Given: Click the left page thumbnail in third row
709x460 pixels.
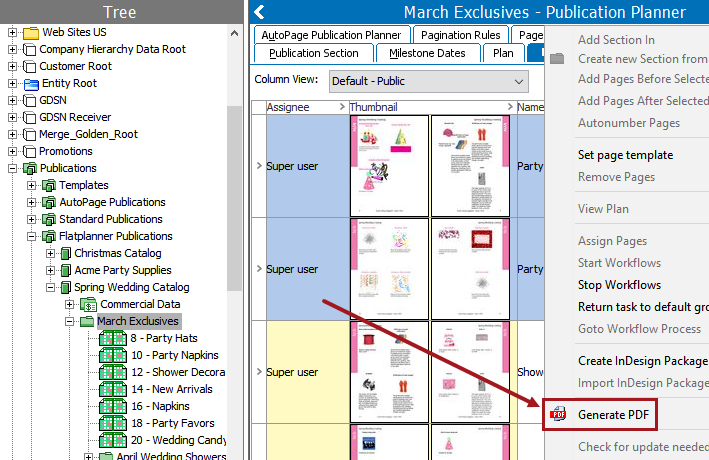Looking at the screenshot, I should [389, 372].
